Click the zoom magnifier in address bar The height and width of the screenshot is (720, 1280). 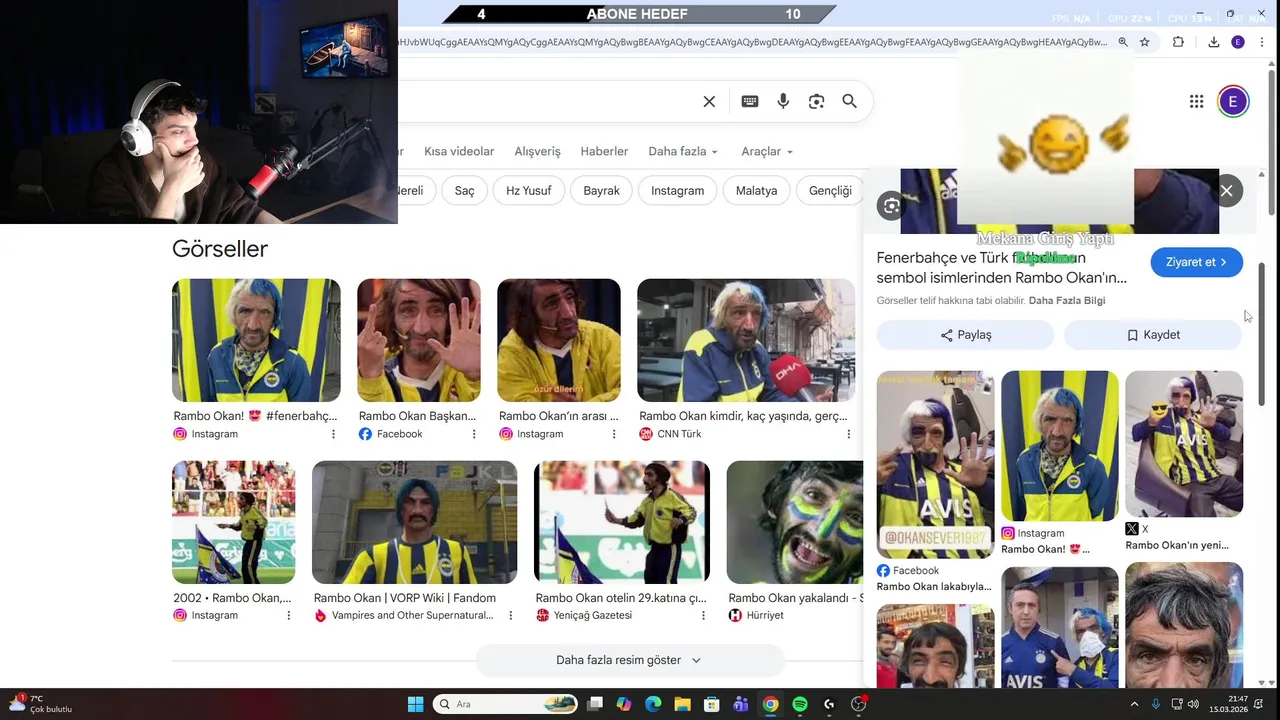(x=1123, y=42)
